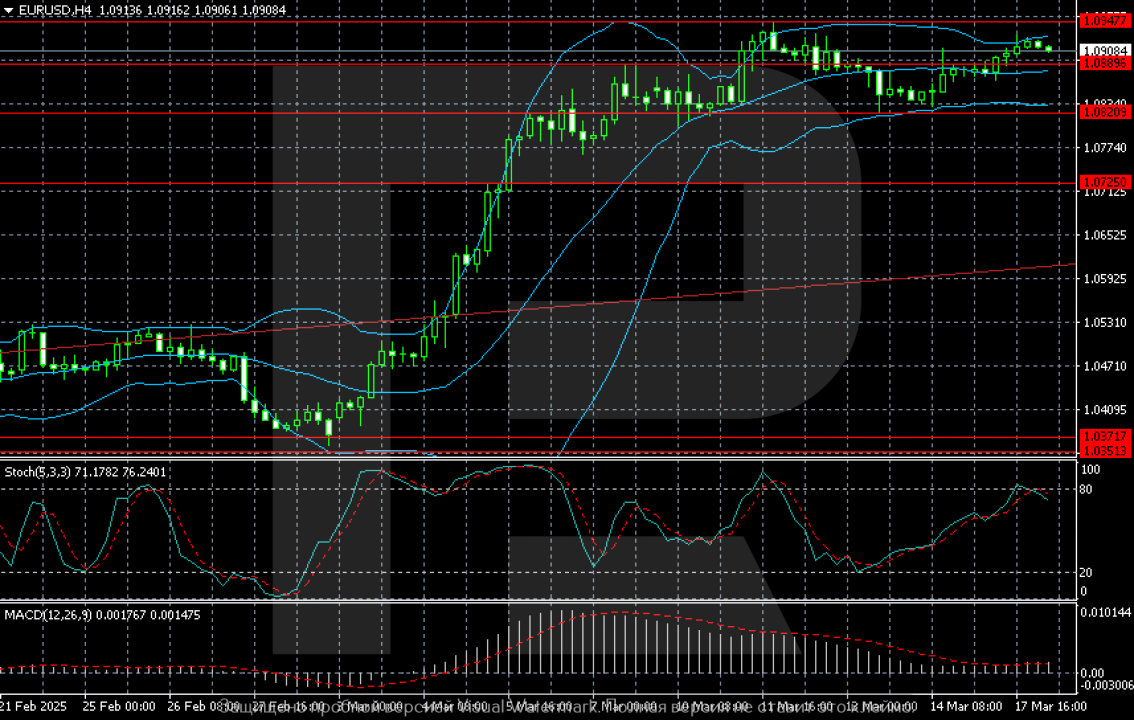Click the MACD(12,26,9) indicator label
The height and width of the screenshot is (720, 1134).
click(47, 615)
